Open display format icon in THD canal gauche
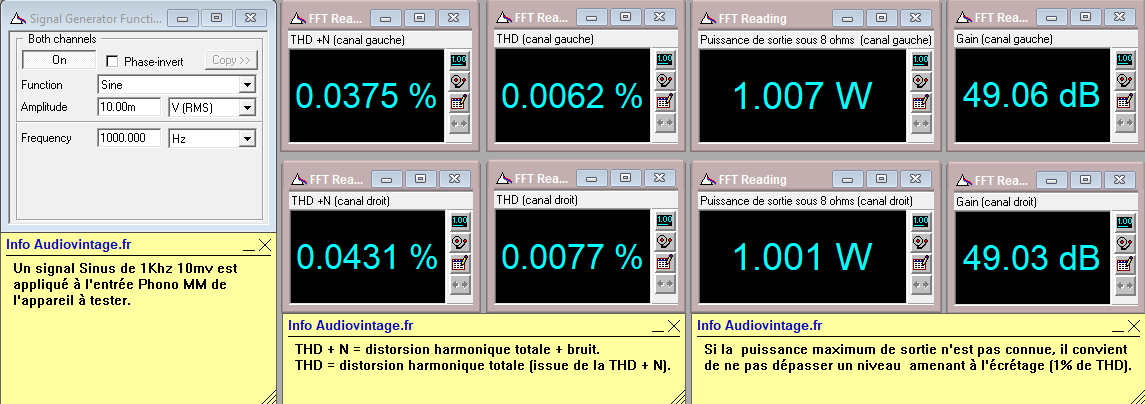Image resolution: width=1145 pixels, height=404 pixels. 665,59
